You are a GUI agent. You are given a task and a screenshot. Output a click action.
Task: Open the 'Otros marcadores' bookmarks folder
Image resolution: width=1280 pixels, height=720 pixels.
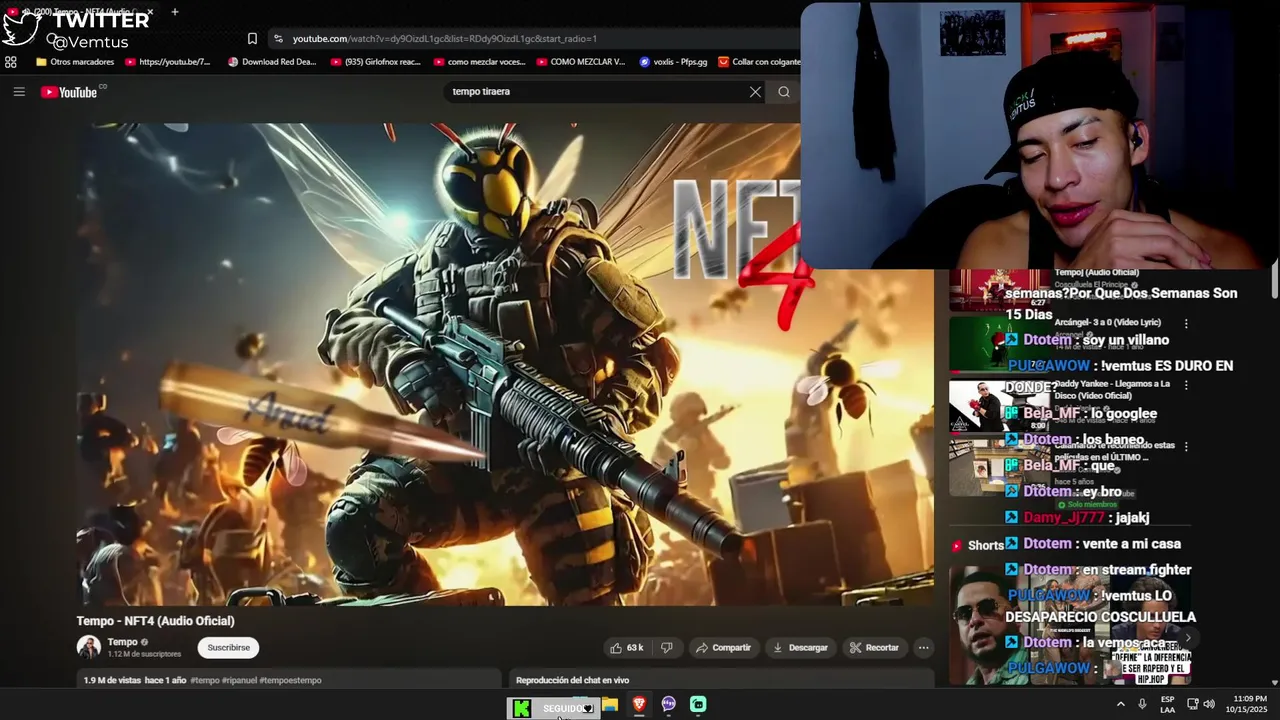(x=75, y=62)
